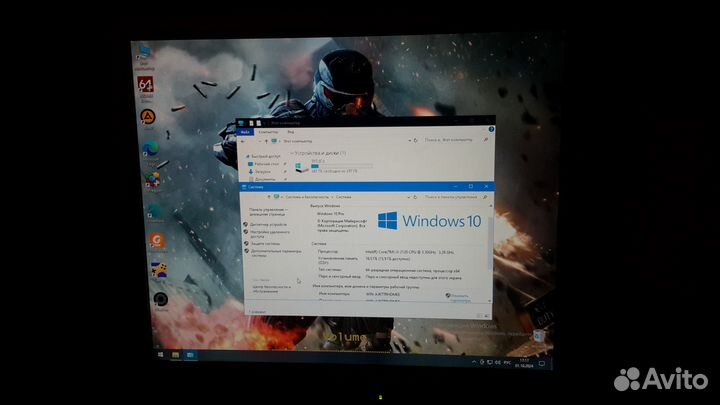Viewport: 720px width, 405px height.
Task: Open the colorful balls desktop shortcut
Action: click(152, 180)
